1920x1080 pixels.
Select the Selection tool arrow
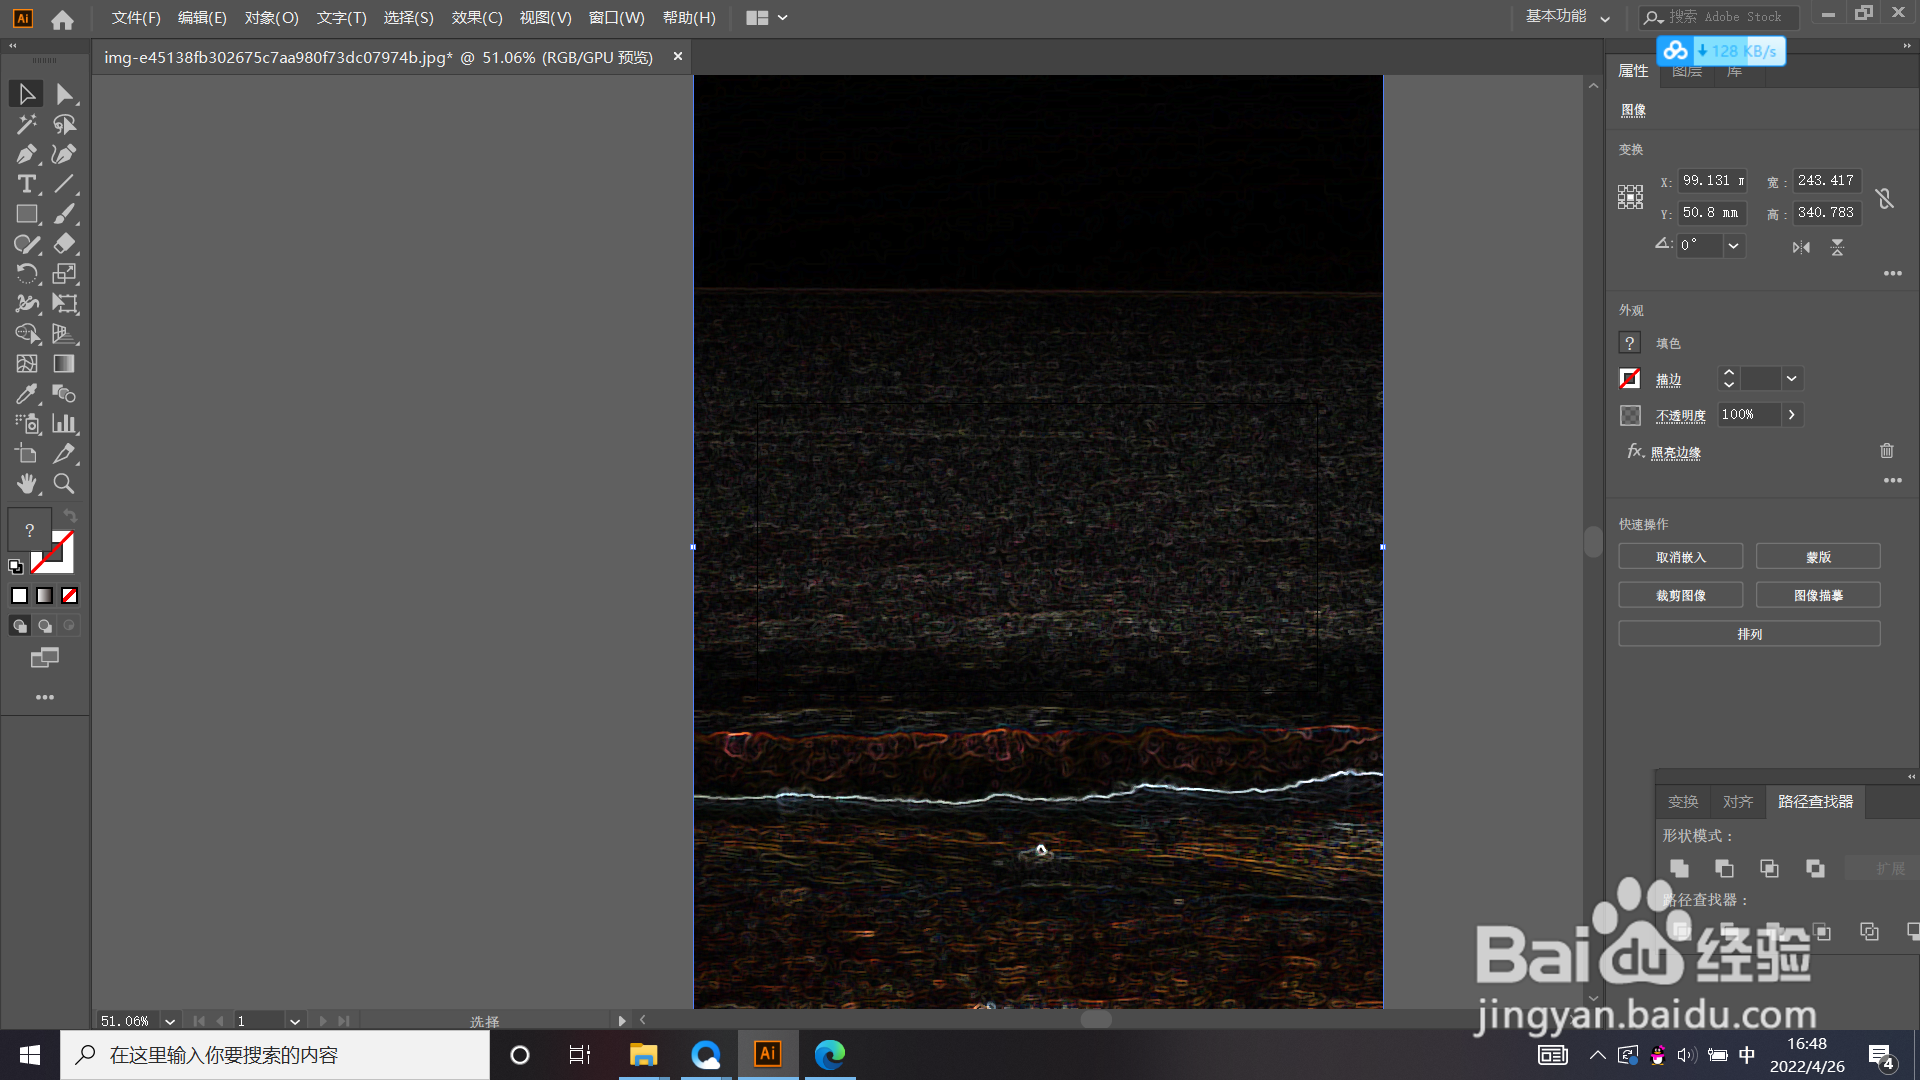27,94
